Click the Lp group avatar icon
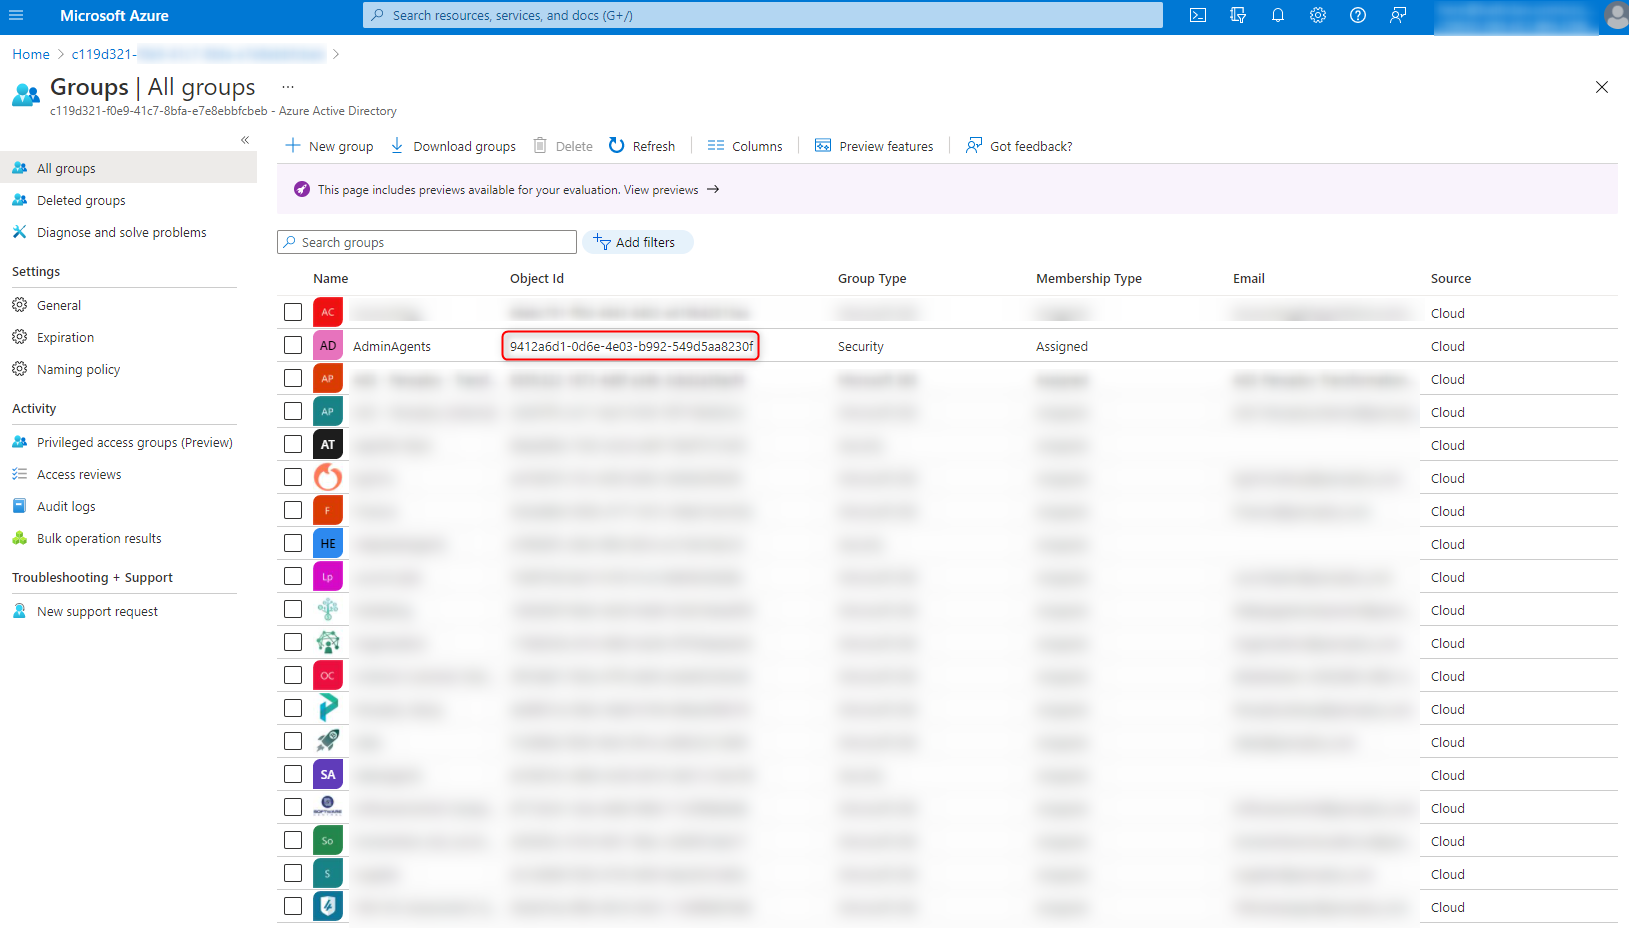 pyautogui.click(x=328, y=576)
